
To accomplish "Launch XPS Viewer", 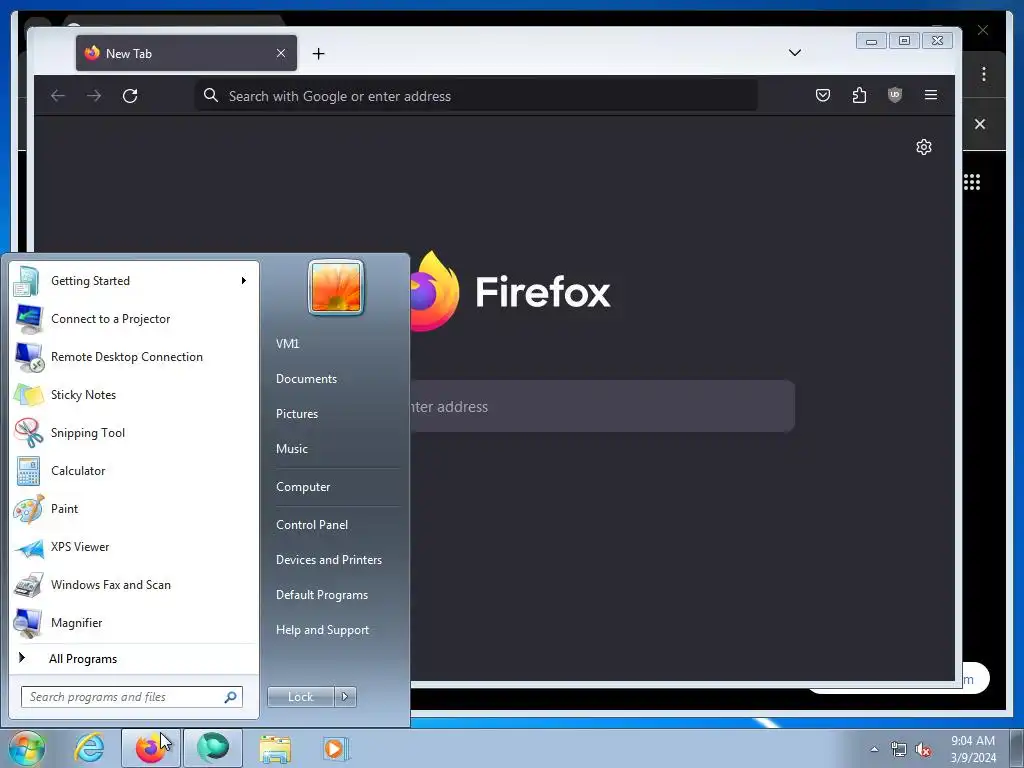I will pos(134,547).
